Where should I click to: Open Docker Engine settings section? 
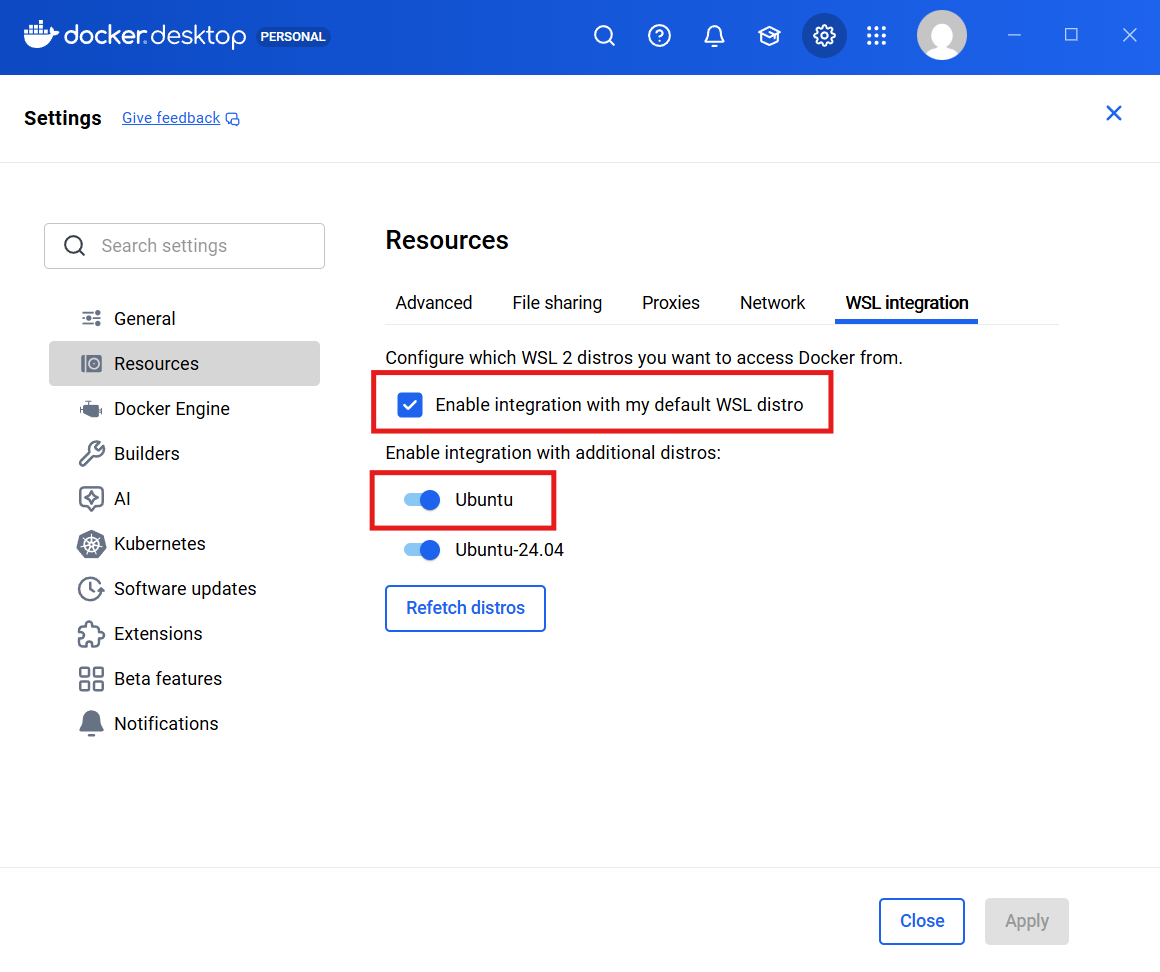[184, 409]
